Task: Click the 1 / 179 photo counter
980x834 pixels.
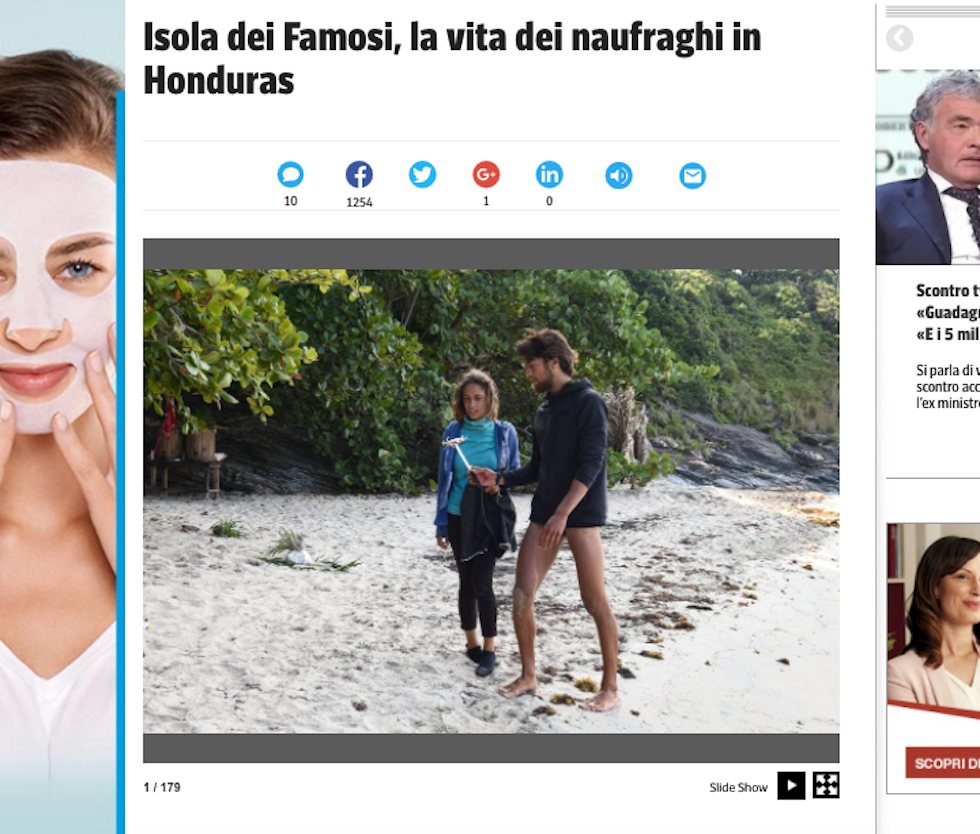Action: tap(162, 787)
